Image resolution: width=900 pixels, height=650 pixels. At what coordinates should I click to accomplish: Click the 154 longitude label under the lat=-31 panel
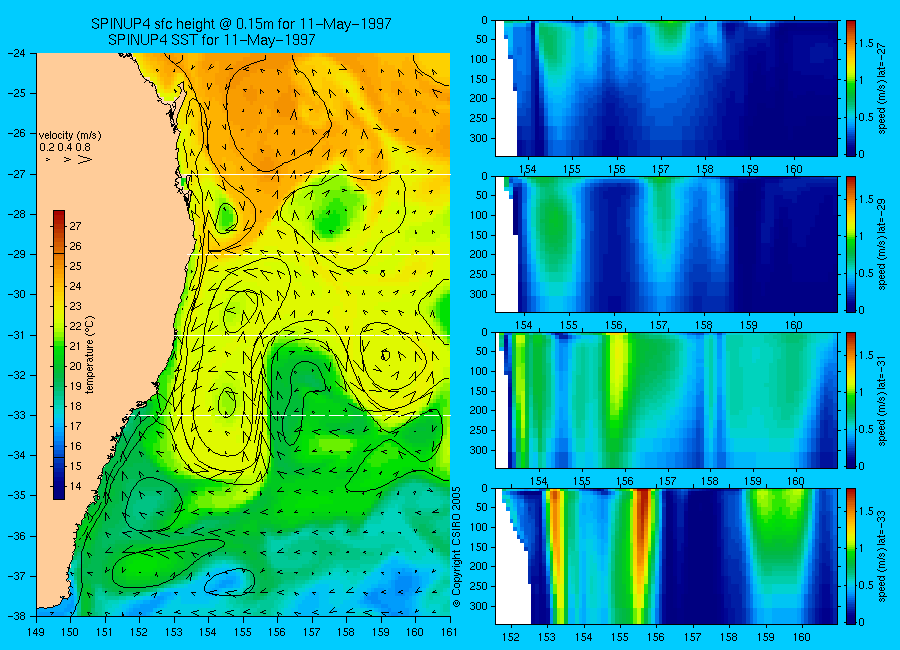coord(538,481)
